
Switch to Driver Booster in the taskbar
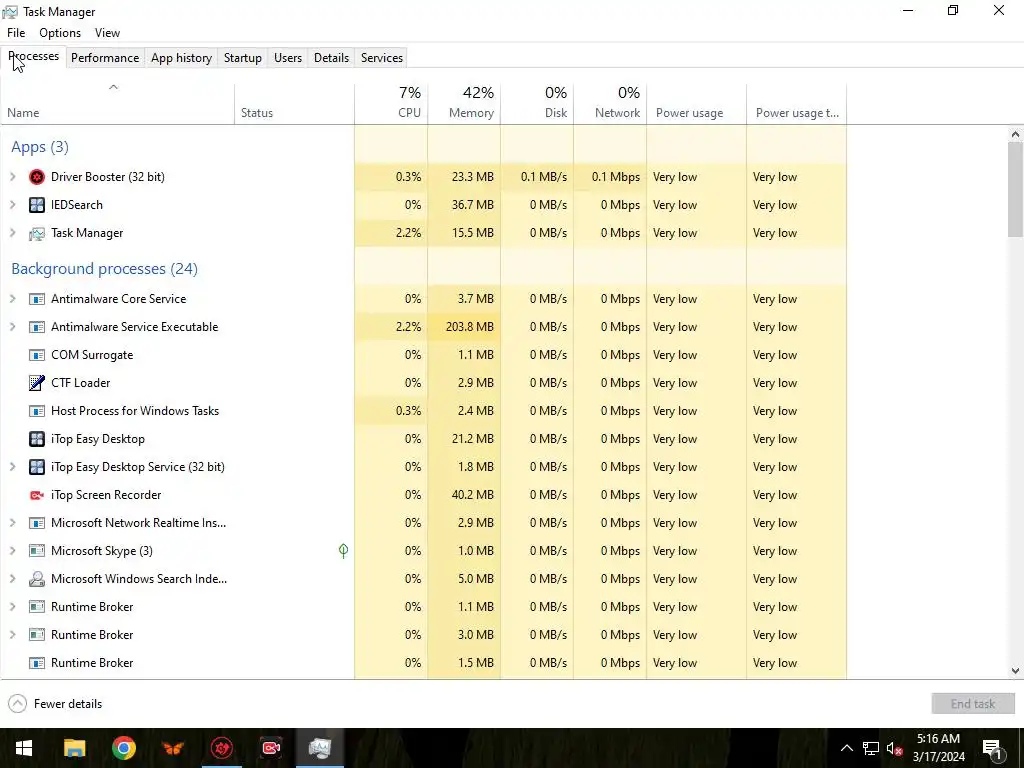point(222,748)
